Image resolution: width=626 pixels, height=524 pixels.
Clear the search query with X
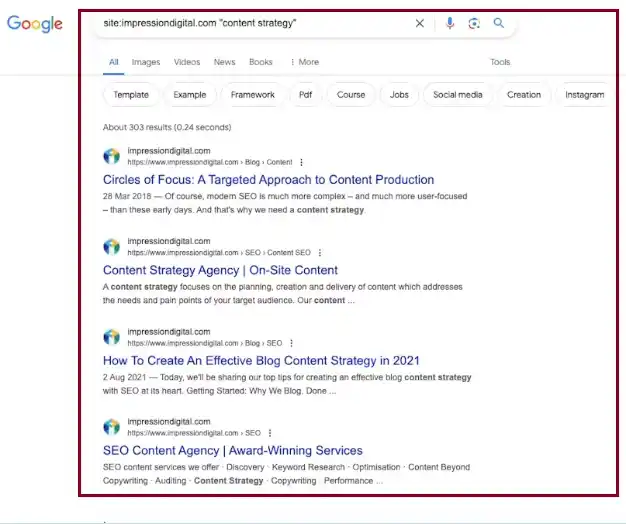click(x=420, y=24)
